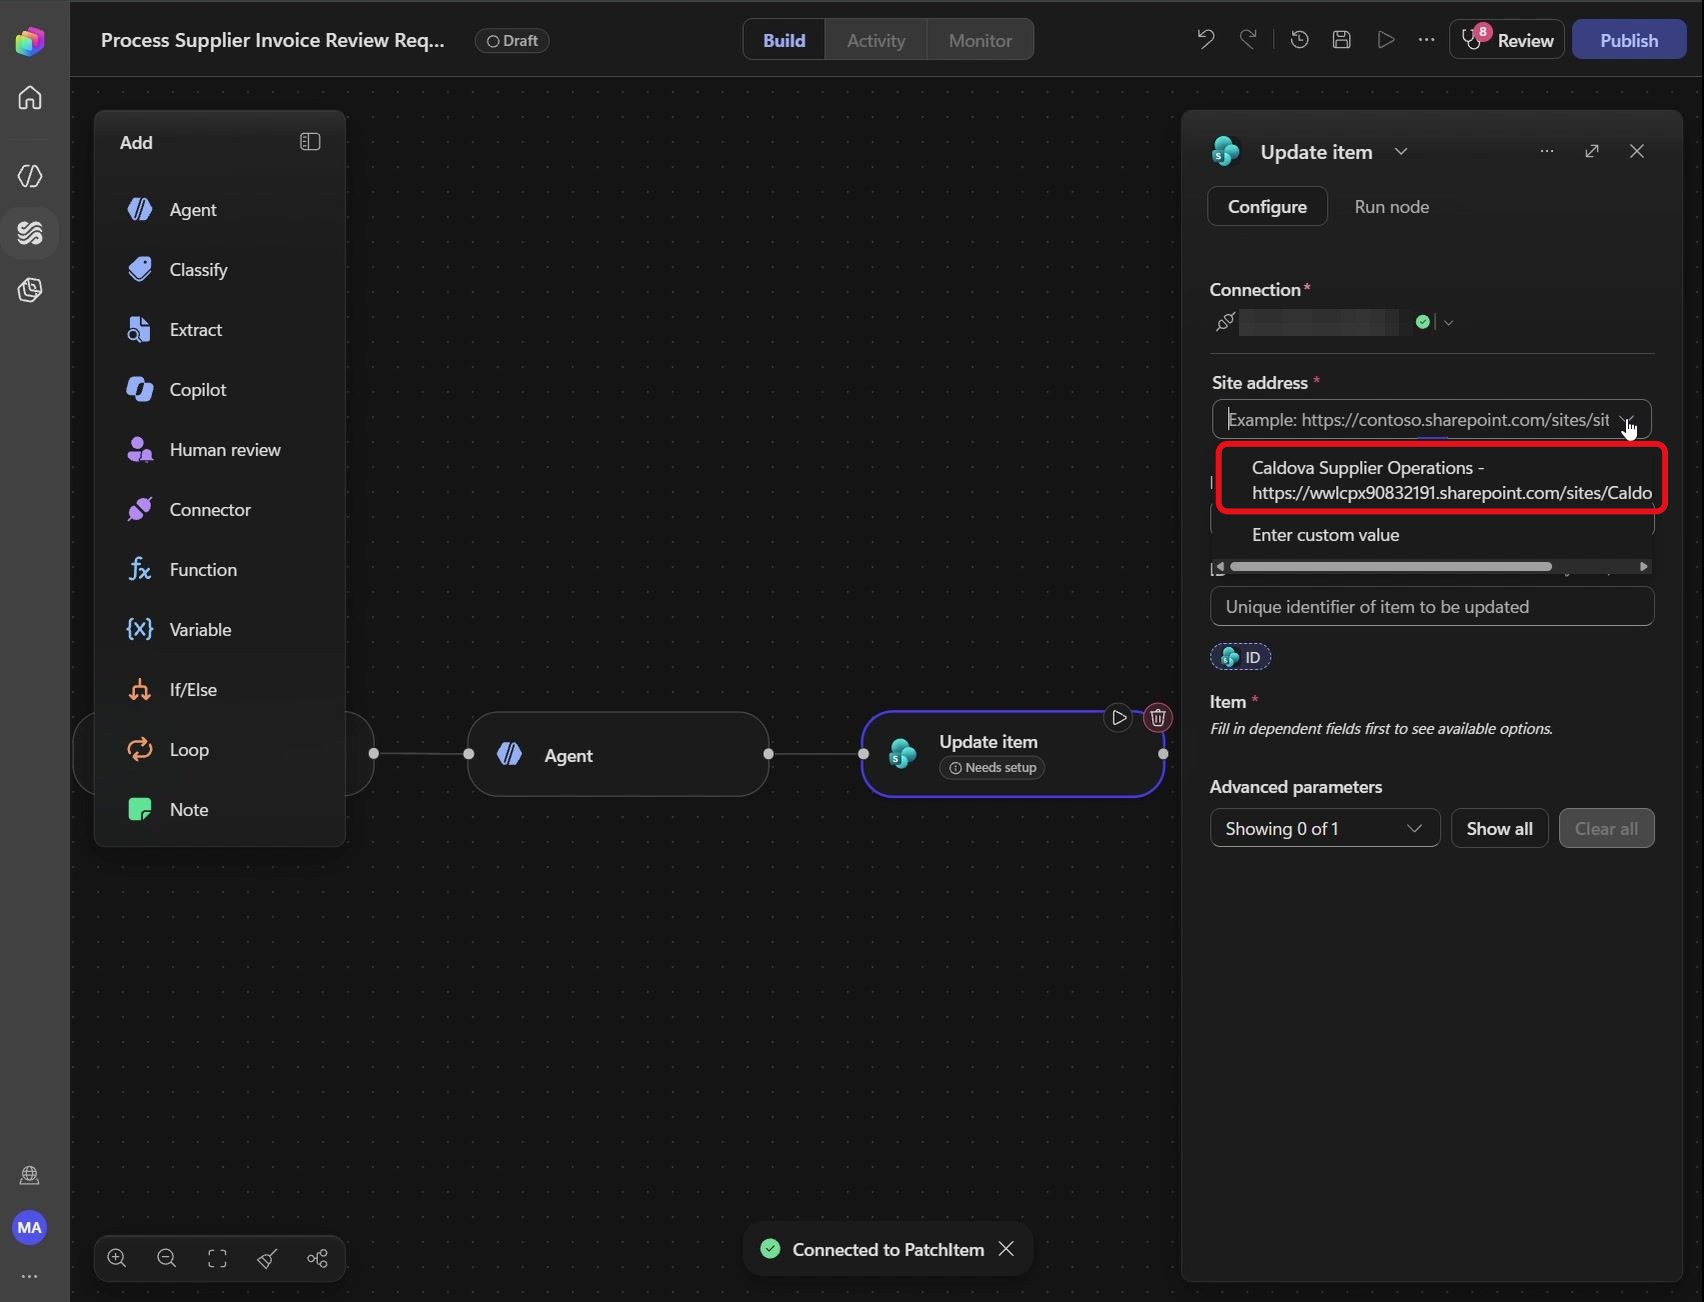Open the Update item title dropdown
The height and width of the screenshot is (1302, 1704).
tap(1401, 152)
